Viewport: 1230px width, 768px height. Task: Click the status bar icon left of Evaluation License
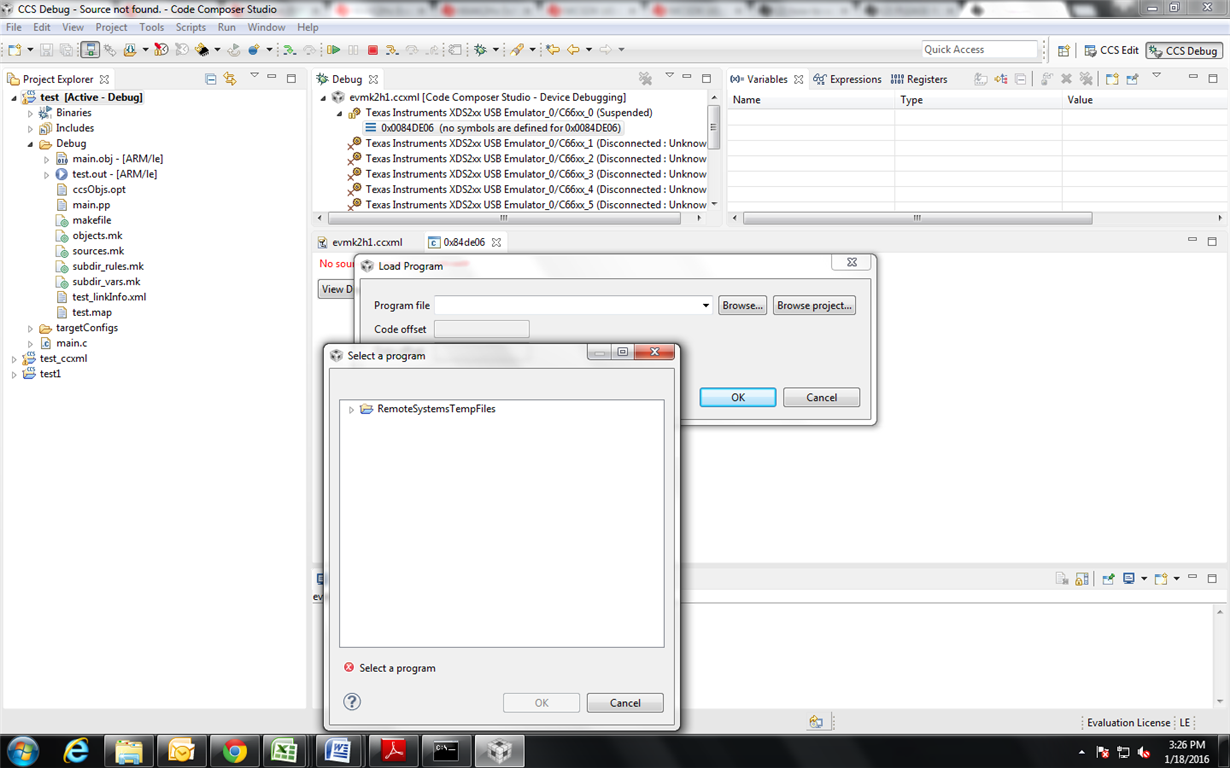pyautogui.click(x=816, y=722)
